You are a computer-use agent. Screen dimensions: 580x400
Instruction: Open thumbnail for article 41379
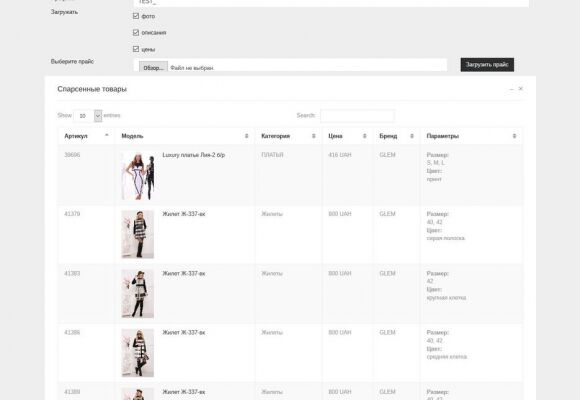tap(138, 234)
